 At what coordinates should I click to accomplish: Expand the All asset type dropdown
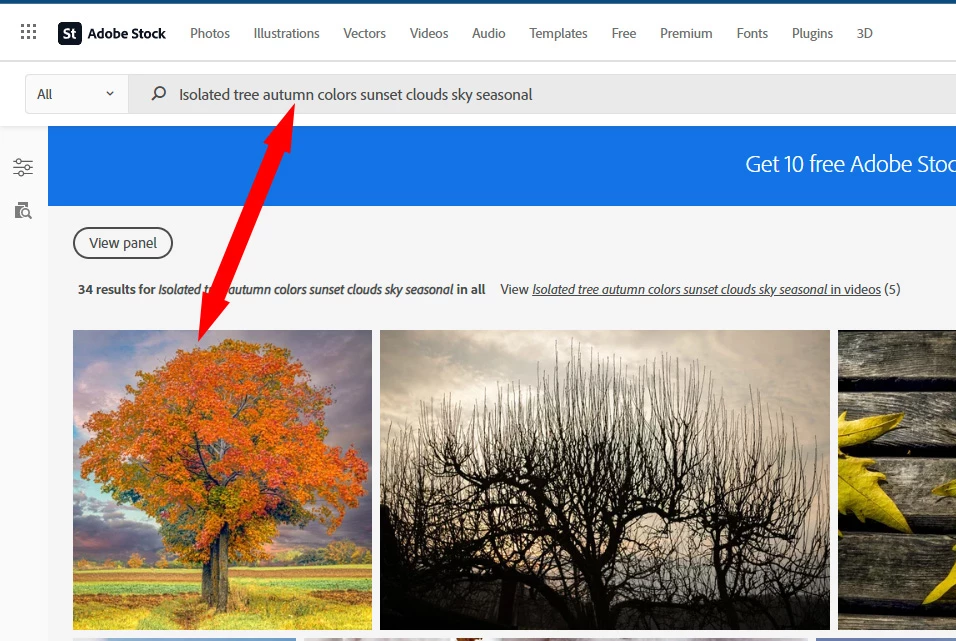(x=76, y=94)
